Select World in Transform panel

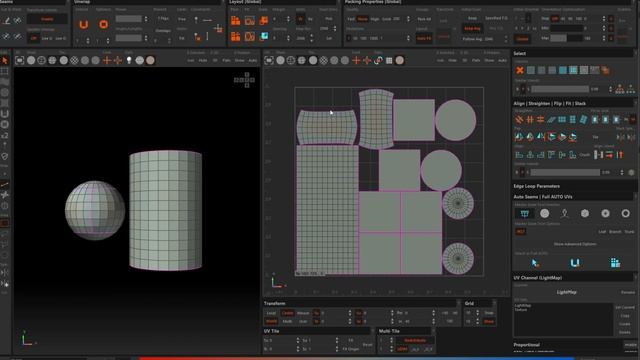tap(271, 321)
